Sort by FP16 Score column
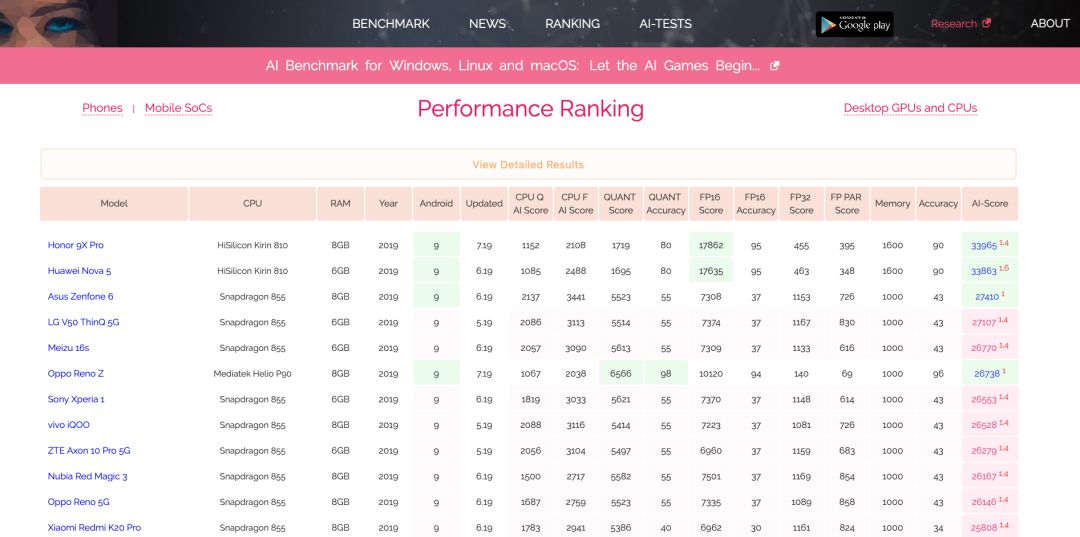This screenshot has height=537, width=1080. click(711, 204)
